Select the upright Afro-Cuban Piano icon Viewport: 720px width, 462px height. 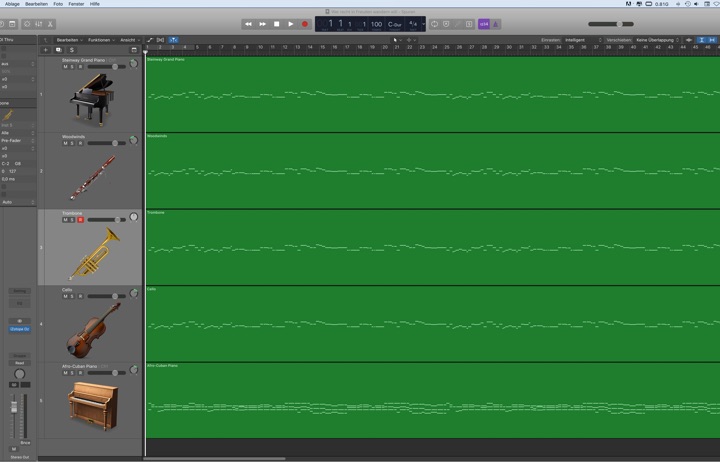(93, 406)
